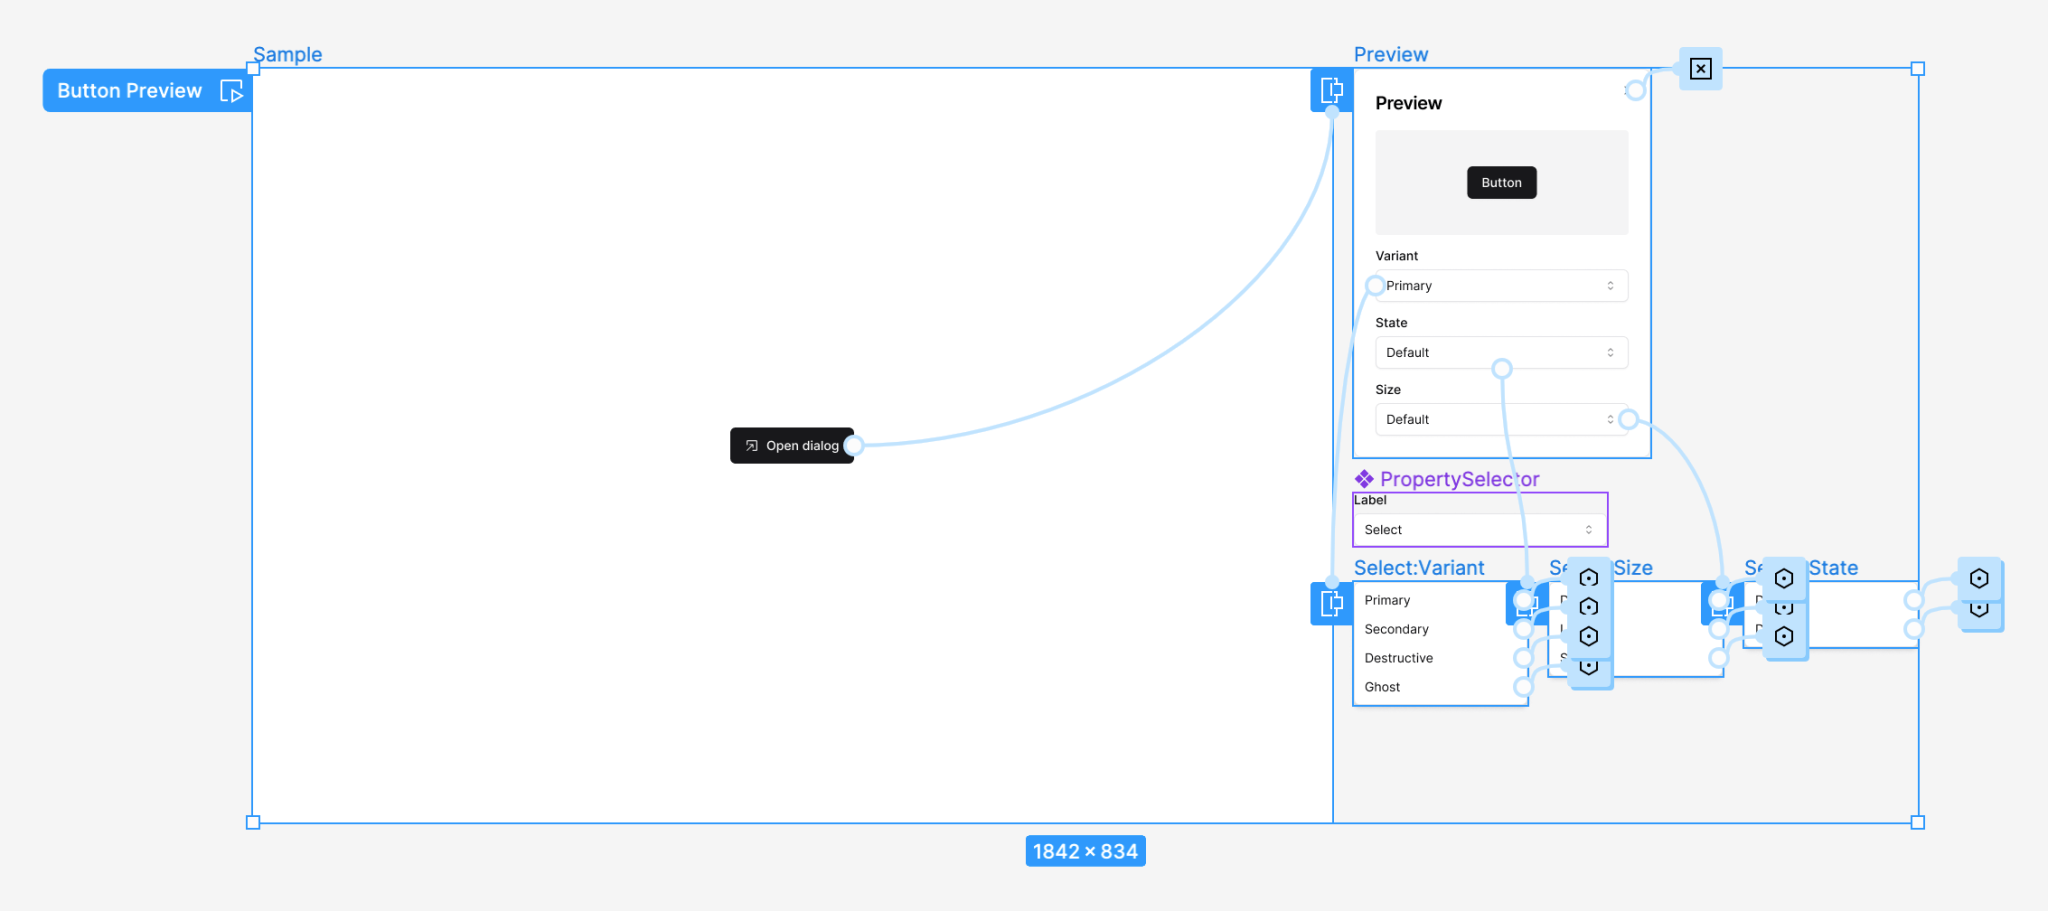Click the dark Button inside the Preview panel
Screen dimensions: 2048x911
[1501, 182]
